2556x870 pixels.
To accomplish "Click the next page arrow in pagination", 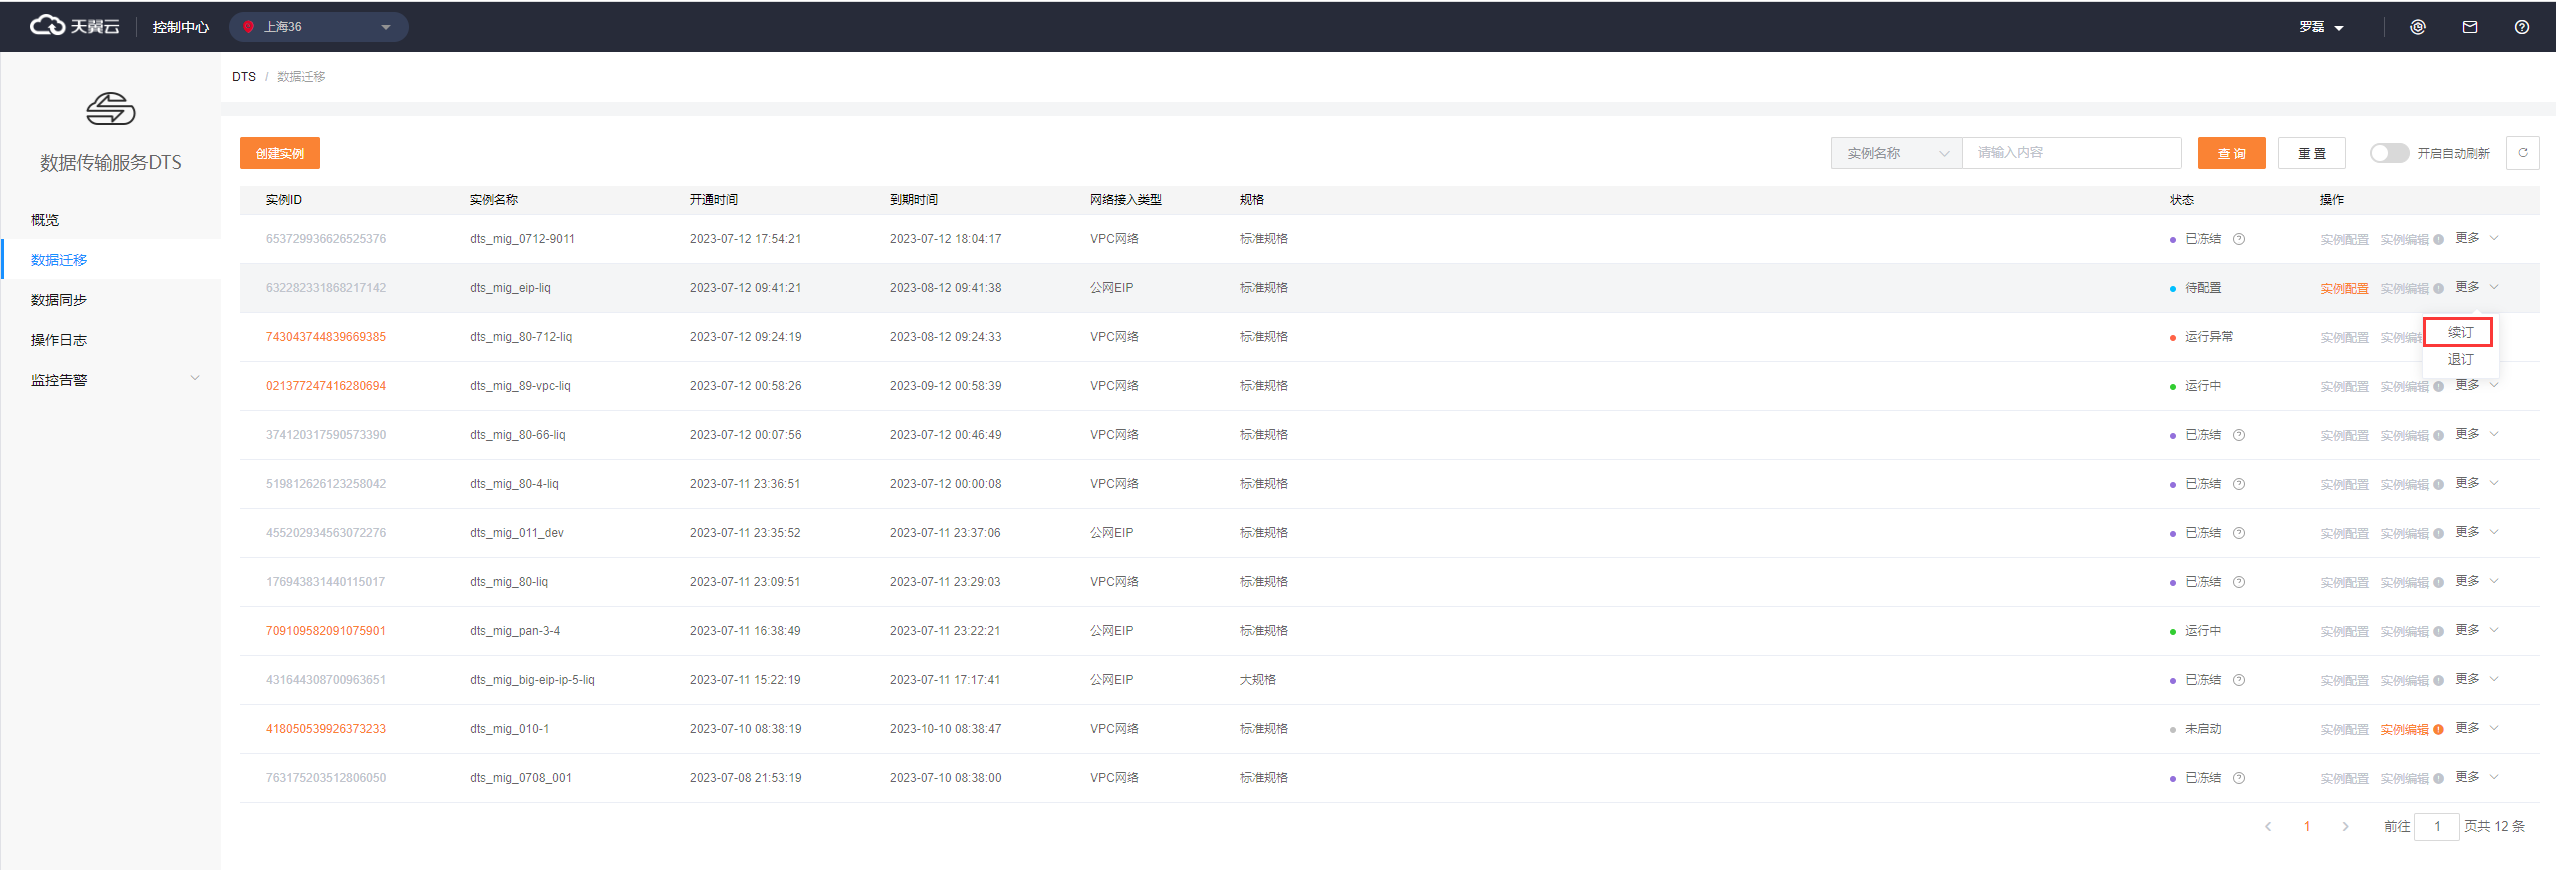I will (x=2345, y=826).
